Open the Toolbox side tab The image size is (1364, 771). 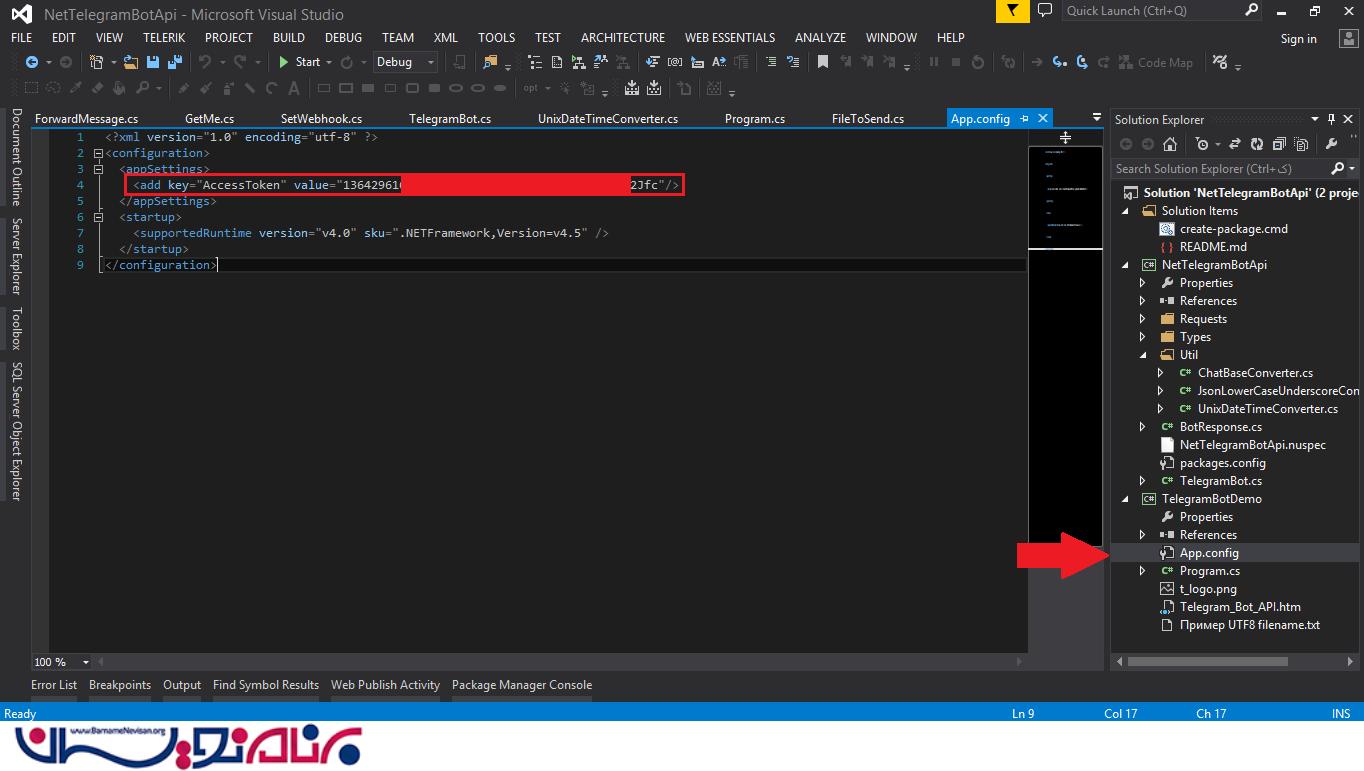[17, 328]
